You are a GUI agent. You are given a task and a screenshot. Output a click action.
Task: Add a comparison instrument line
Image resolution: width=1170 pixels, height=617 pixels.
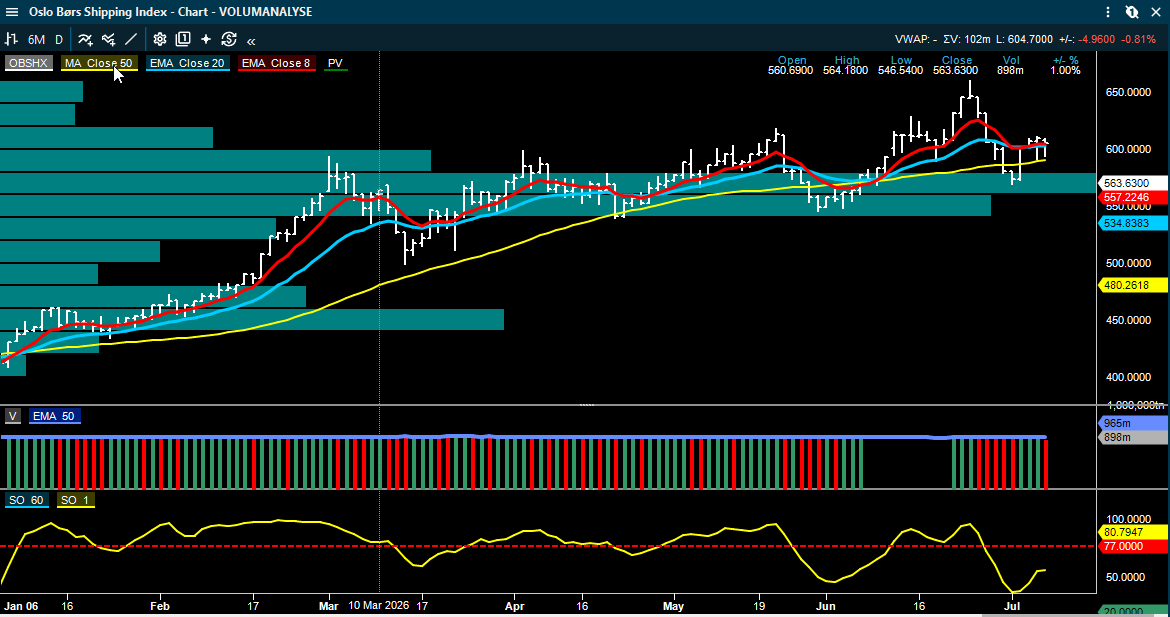(109, 40)
